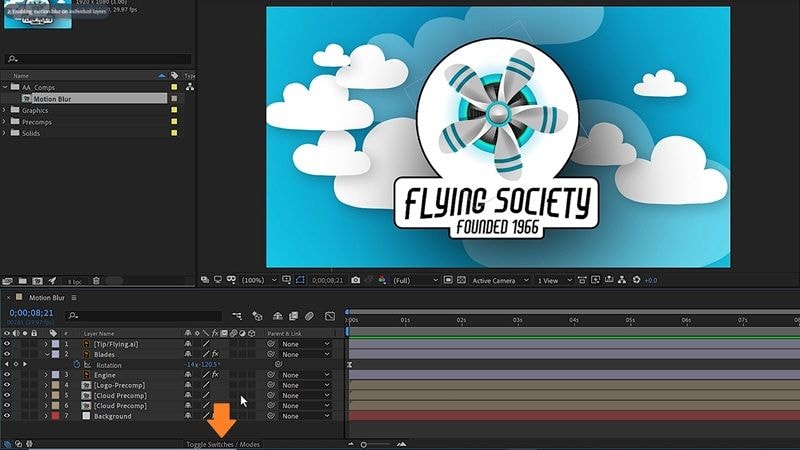Expand the Solids folder
The width and height of the screenshot is (800, 450).
5,133
